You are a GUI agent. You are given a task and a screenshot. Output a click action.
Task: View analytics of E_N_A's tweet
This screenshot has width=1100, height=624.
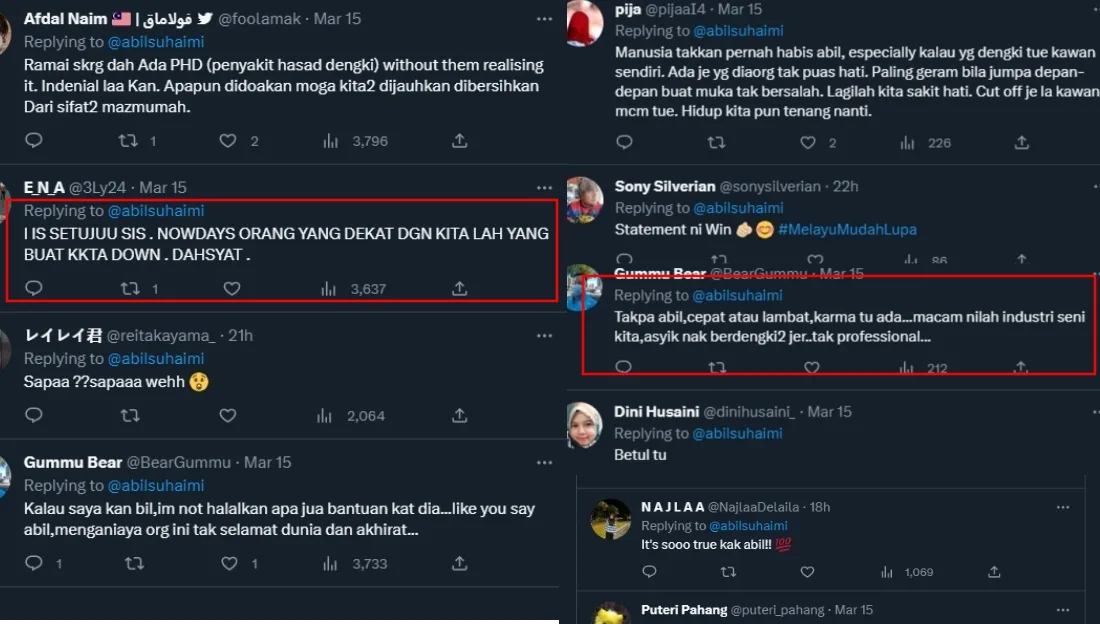tap(331, 288)
